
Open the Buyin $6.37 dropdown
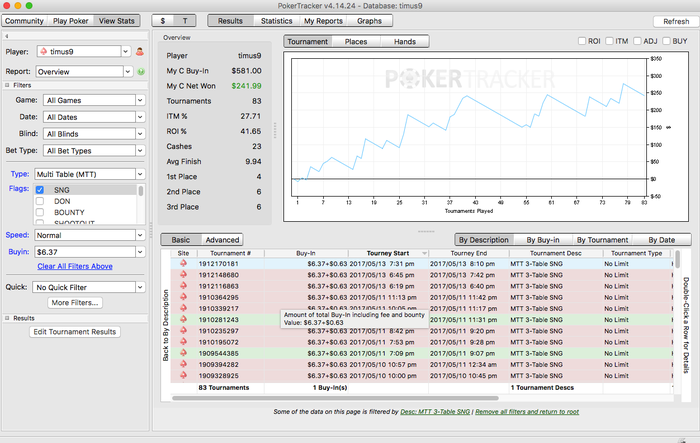[84, 252]
